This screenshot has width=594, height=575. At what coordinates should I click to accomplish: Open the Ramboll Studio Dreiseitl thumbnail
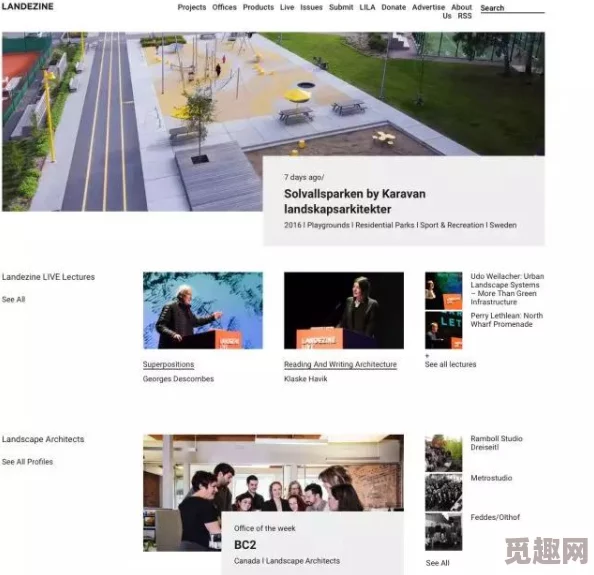tap(443, 453)
